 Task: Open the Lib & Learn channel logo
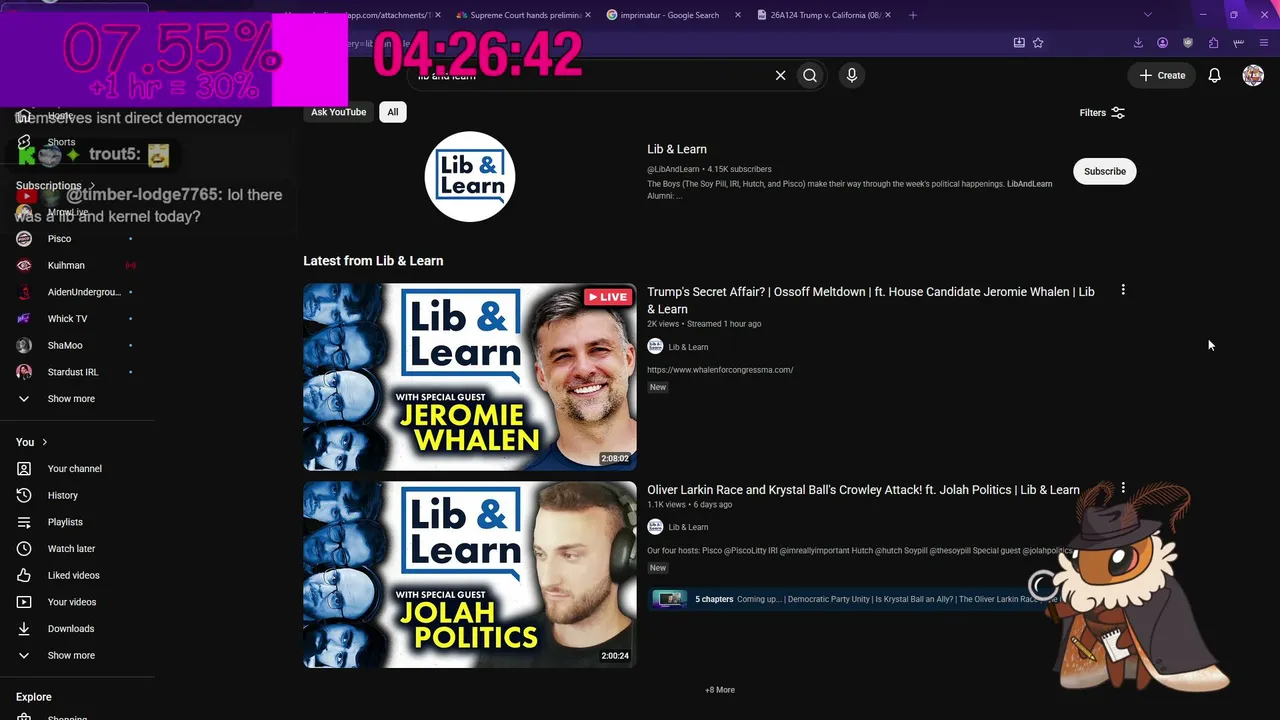pyautogui.click(x=470, y=176)
